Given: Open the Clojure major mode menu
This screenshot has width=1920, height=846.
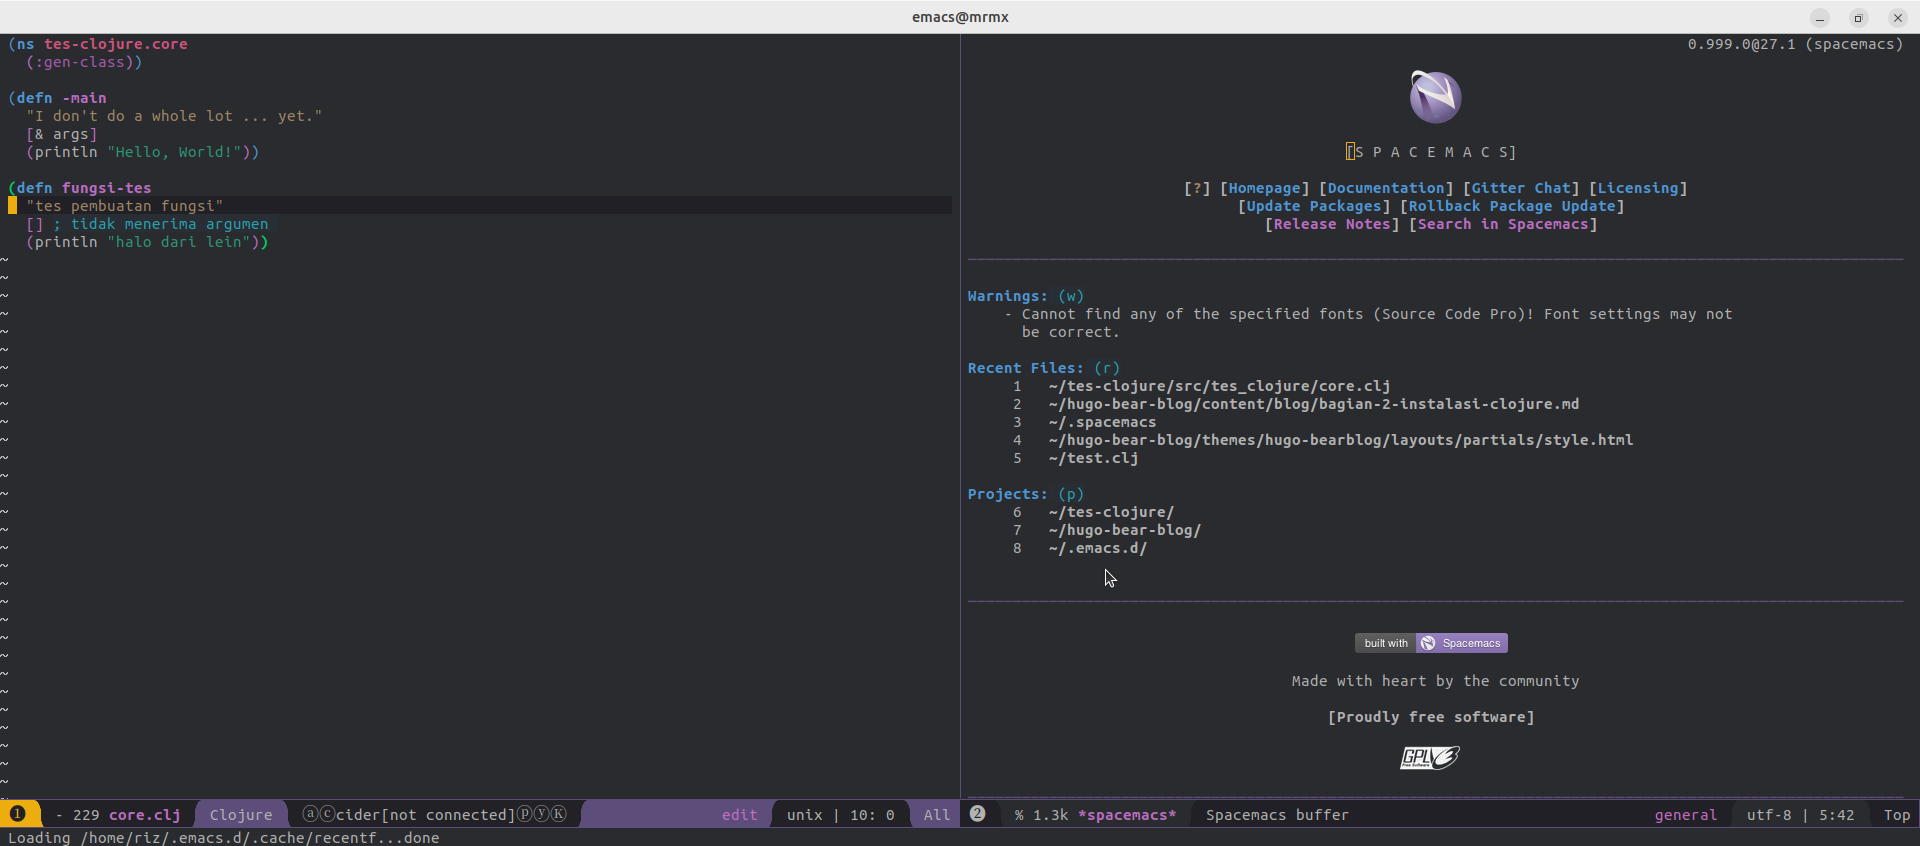Looking at the screenshot, I should [241, 815].
